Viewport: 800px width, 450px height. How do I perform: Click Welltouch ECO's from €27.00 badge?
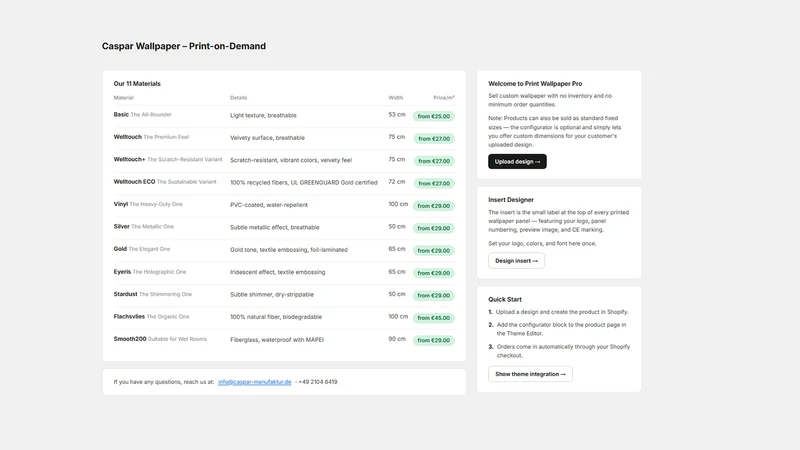click(x=434, y=183)
